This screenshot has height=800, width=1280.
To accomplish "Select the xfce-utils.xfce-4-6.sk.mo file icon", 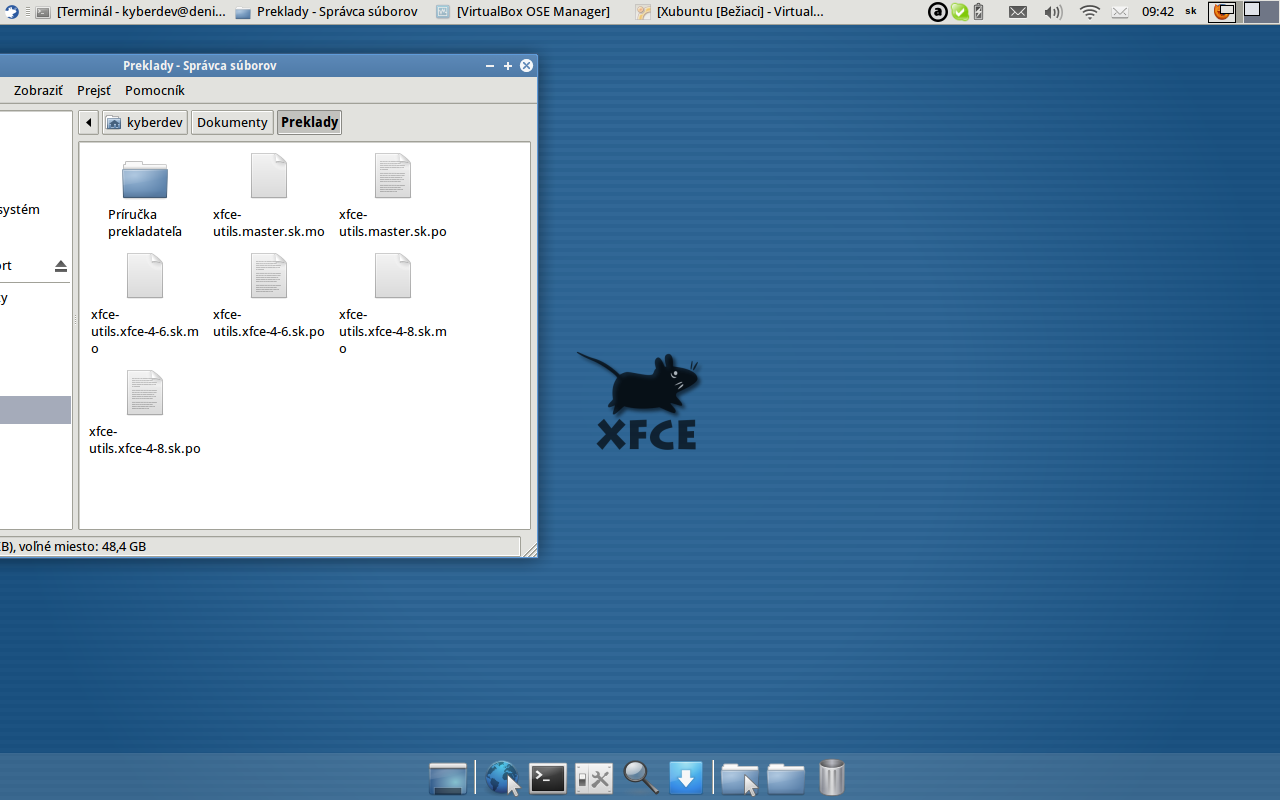I will click(145, 276).
